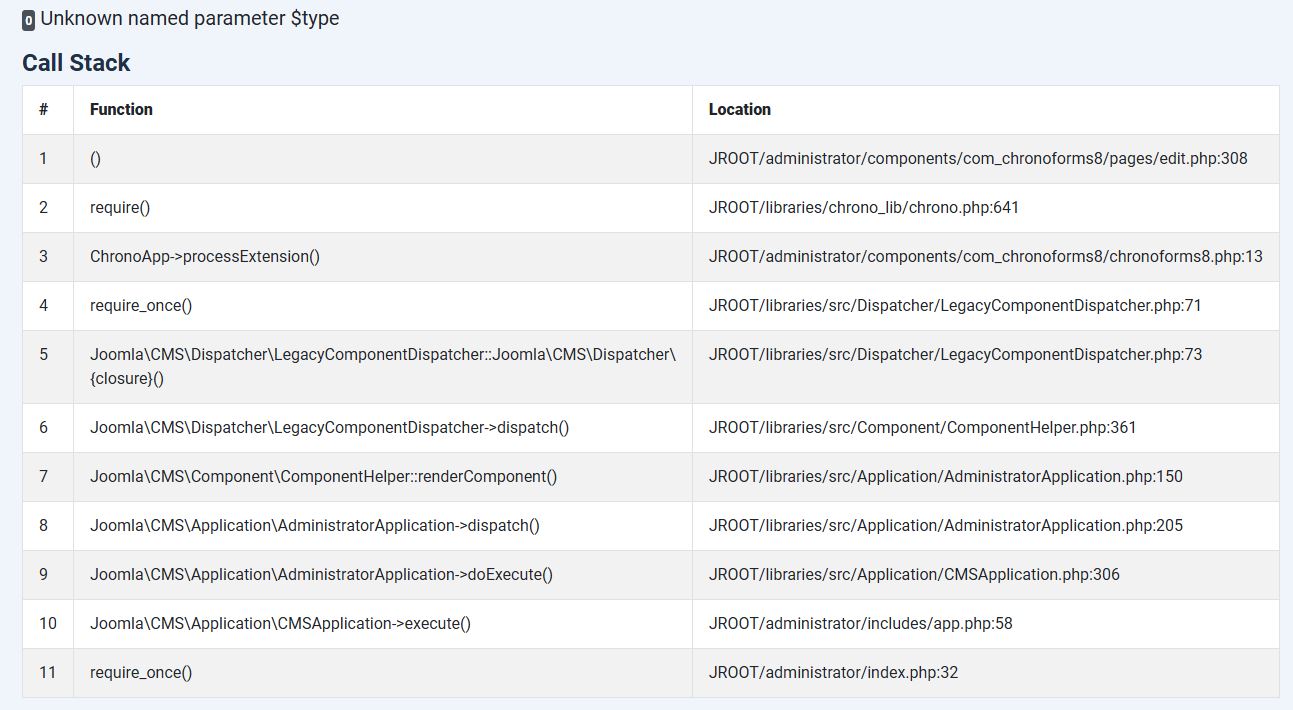Screen dimensions: 1293x710
Task: Select the LegacyComponentDispatcher->dispatch() function entry
Action: pyautogui.click(x=329, y=427)
